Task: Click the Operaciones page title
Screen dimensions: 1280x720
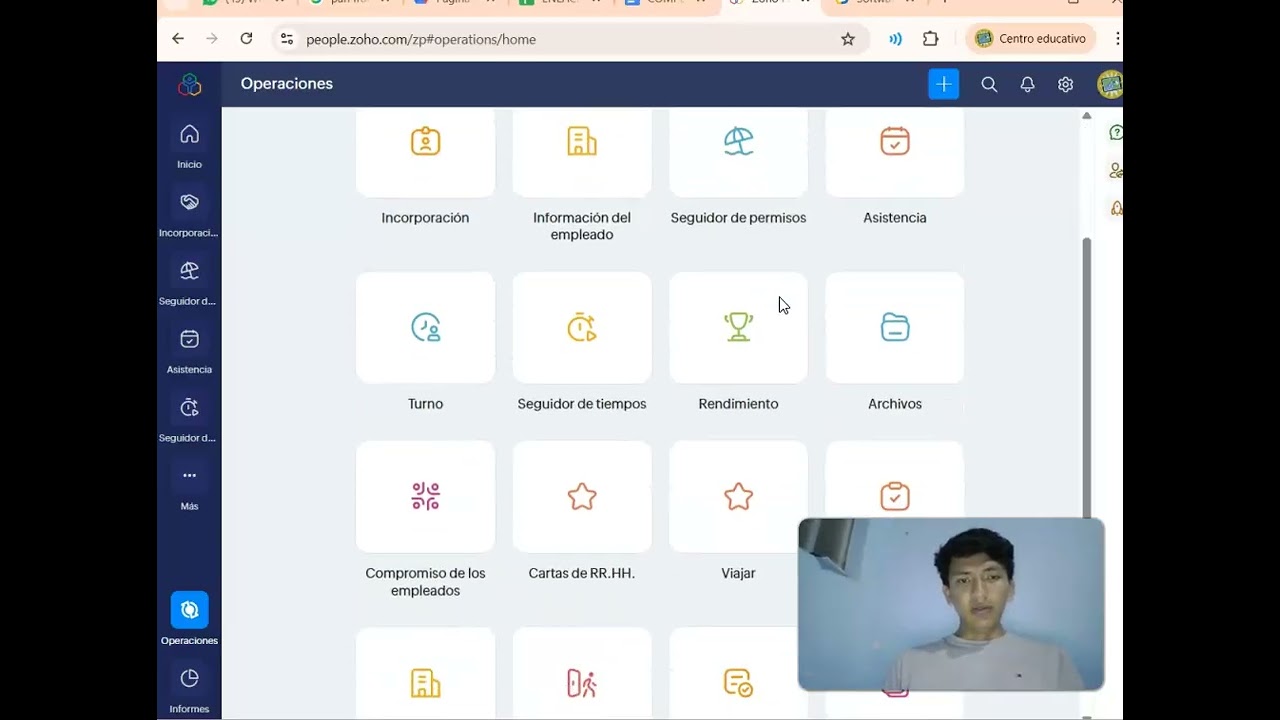Action: pos(287,84)
